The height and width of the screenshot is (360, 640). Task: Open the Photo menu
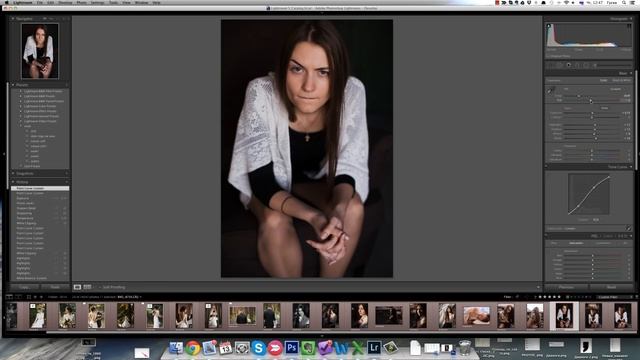click(81, 2)
